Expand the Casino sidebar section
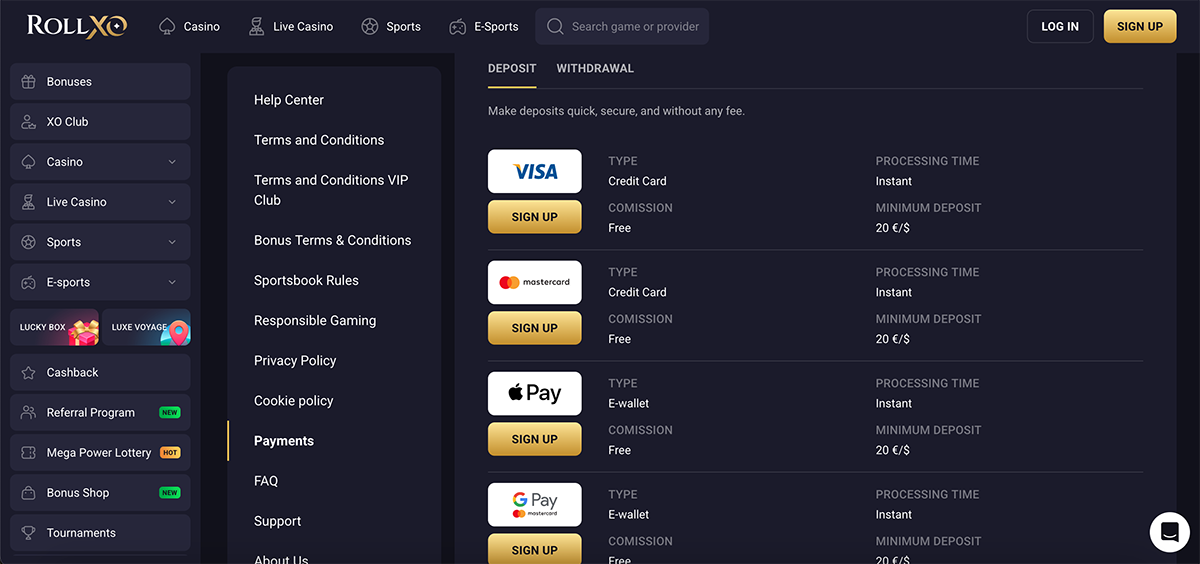This screenshot has height=564, width=1200. (x=172, y=162)
